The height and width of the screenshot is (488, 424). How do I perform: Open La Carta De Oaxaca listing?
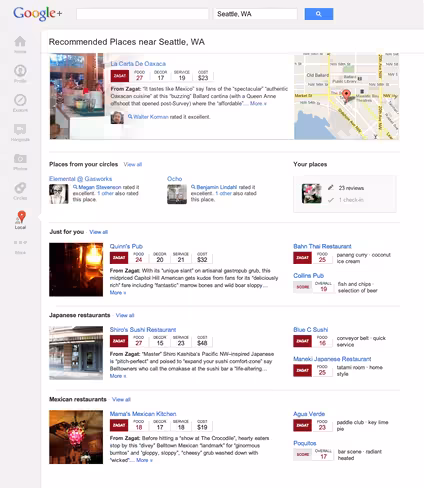(138, 64)
